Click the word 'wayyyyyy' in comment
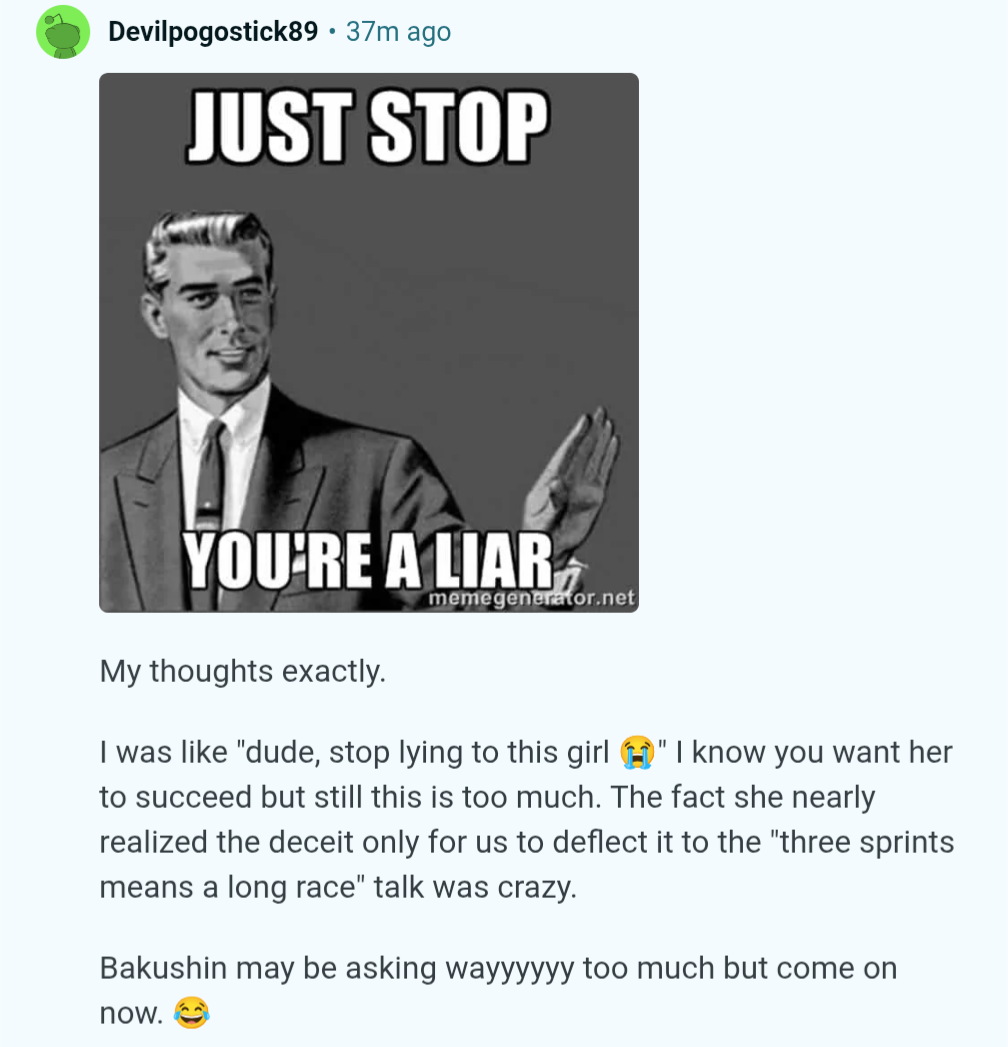Screen dimensions: 1008x1047 coord(509,970)
